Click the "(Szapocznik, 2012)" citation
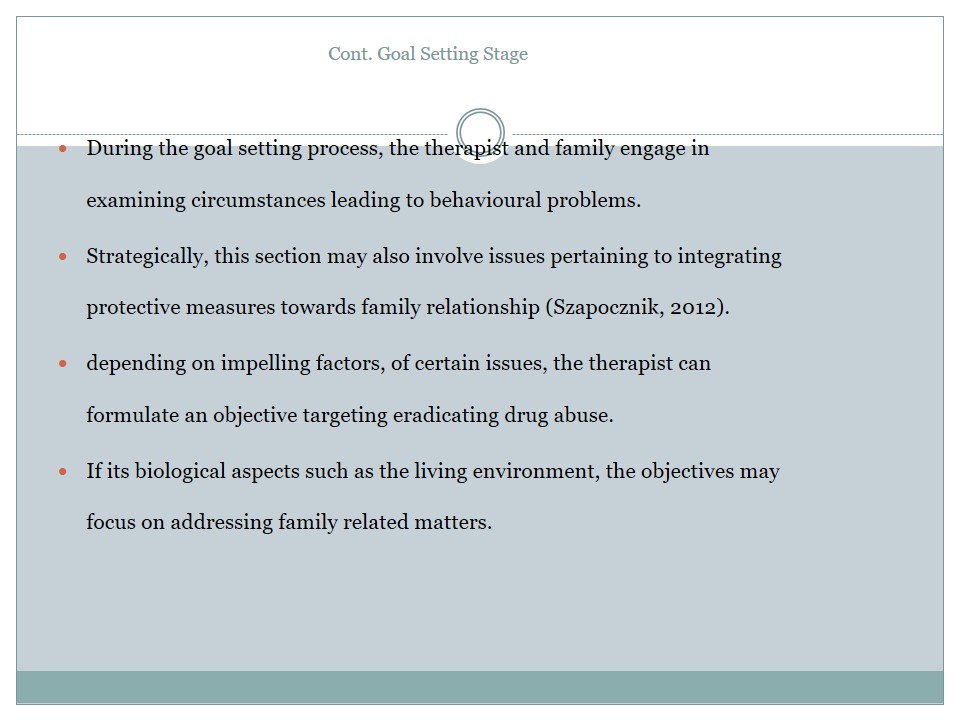Image resolution: width=960 pixels, height=720 pixels. 637,308
